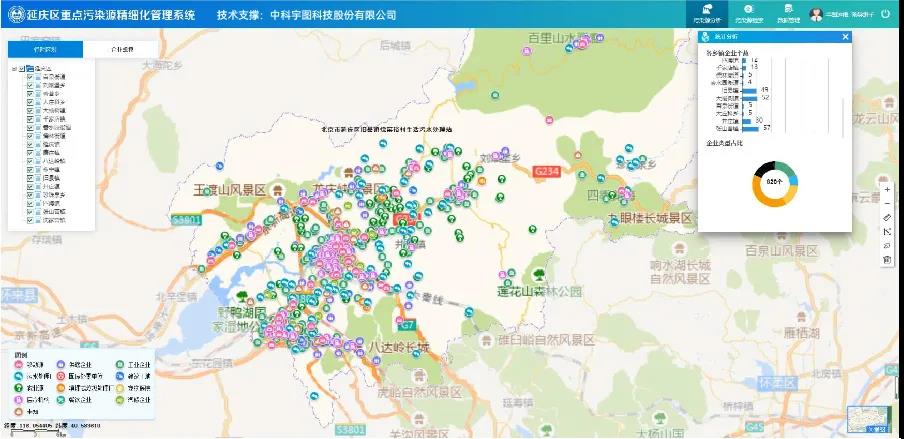This screenshot has height=439, width=904.
Task: Click the pink legend icon in legend panel
Action: 18,365
